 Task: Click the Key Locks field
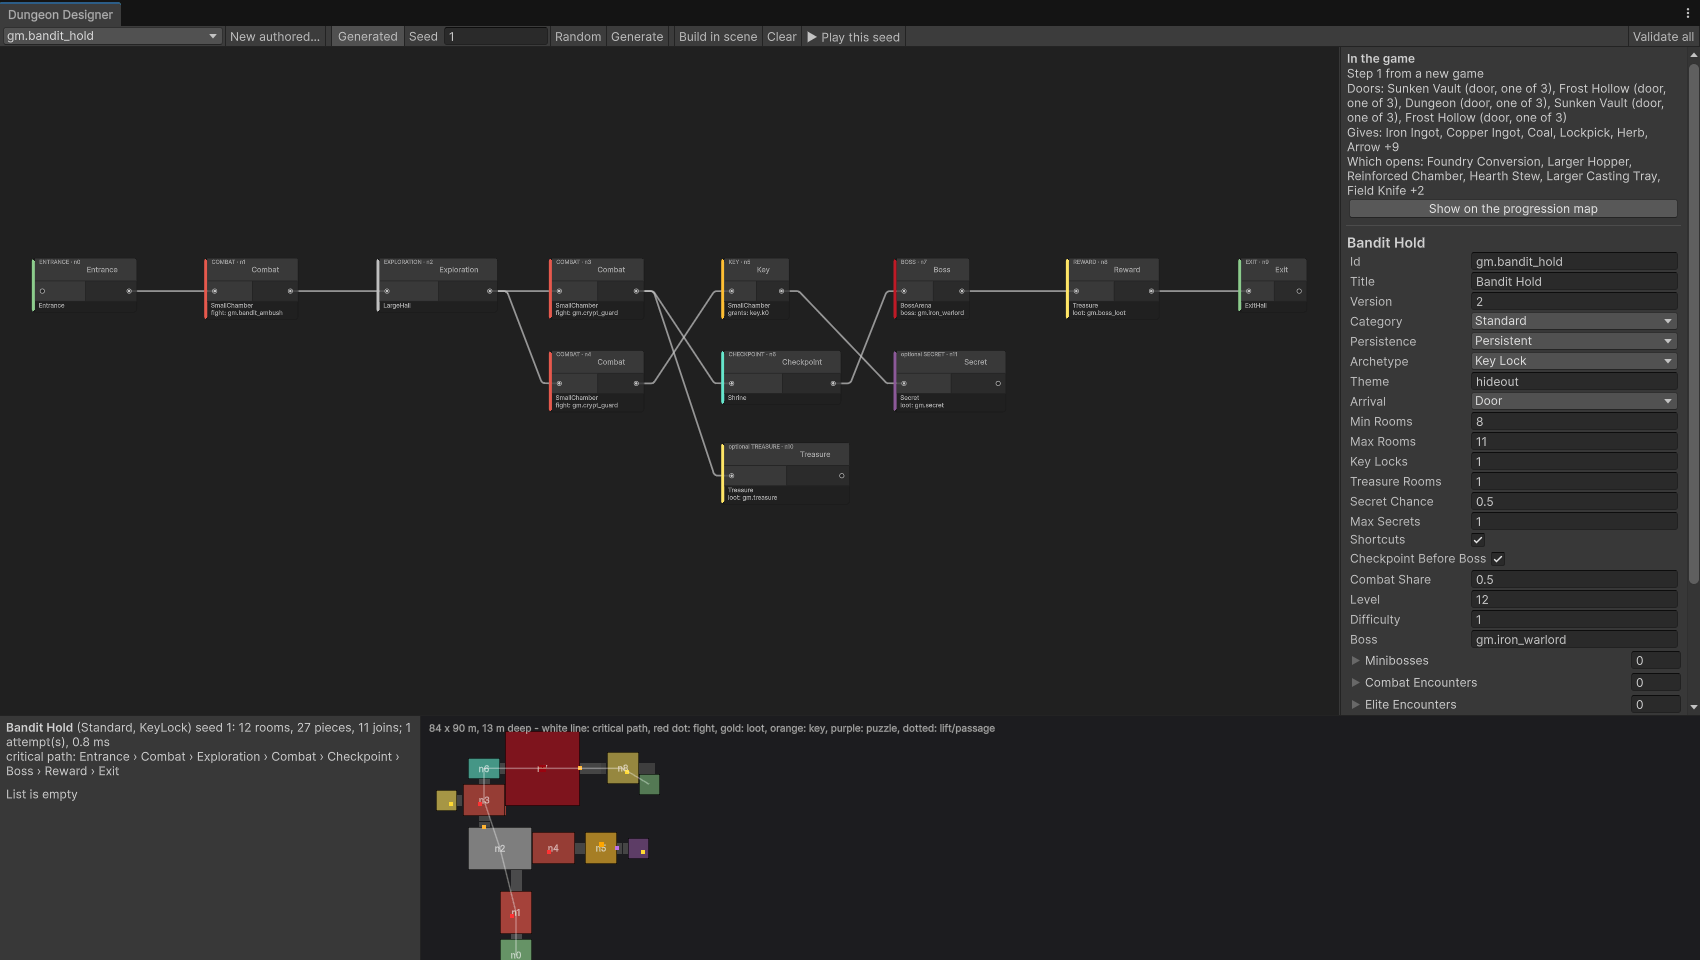1574,462
